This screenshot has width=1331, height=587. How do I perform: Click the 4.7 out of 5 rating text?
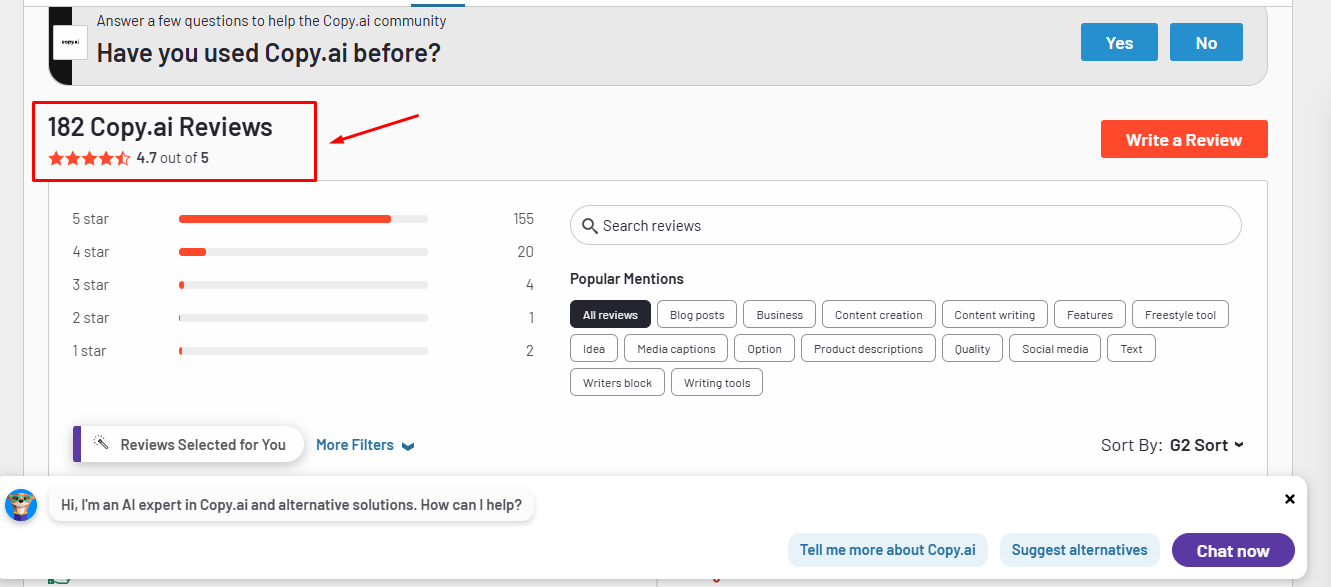(173, 158)
